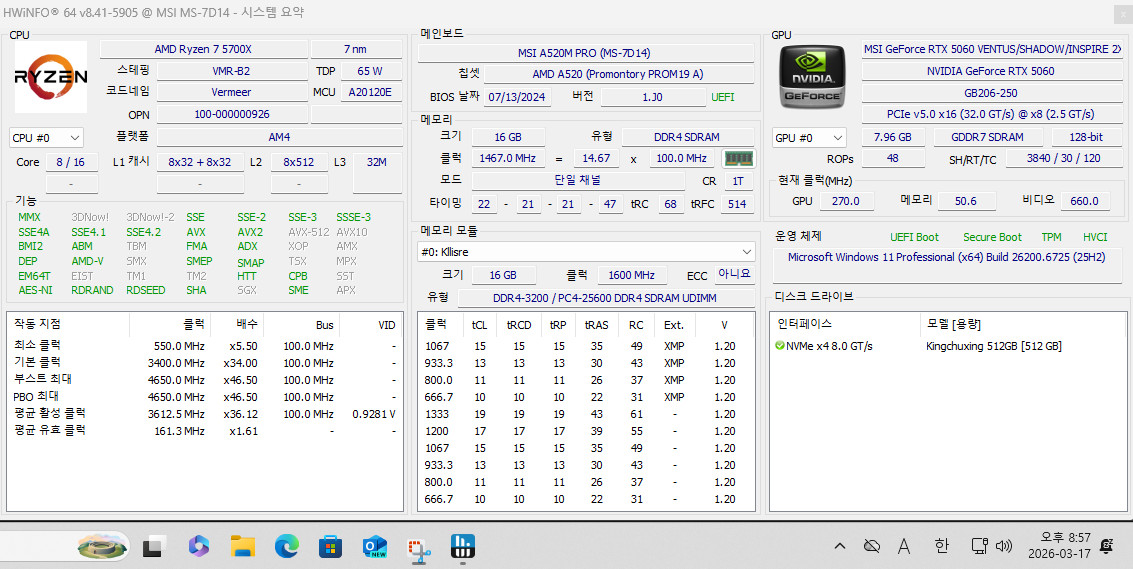Expand the memory module #0: Kllisre dropdown
1133x569 pixels.
click(x=586, y=252)
